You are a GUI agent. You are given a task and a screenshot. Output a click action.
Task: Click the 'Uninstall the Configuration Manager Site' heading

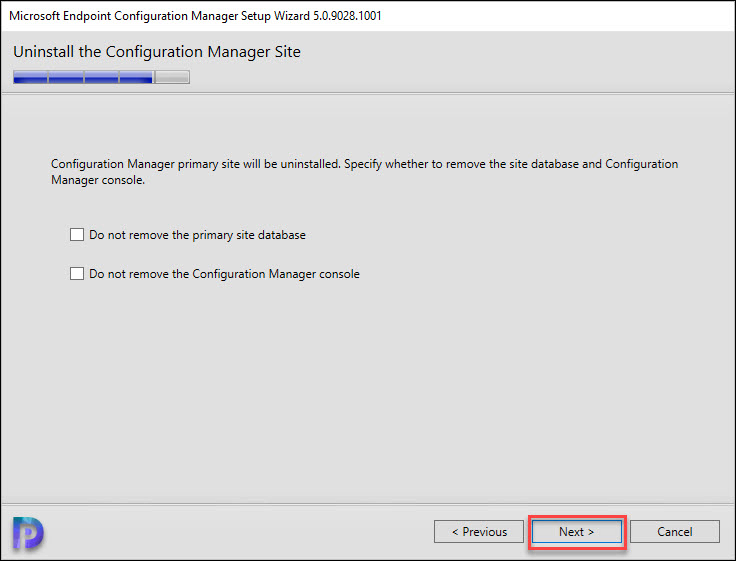(x=157, y=52)
